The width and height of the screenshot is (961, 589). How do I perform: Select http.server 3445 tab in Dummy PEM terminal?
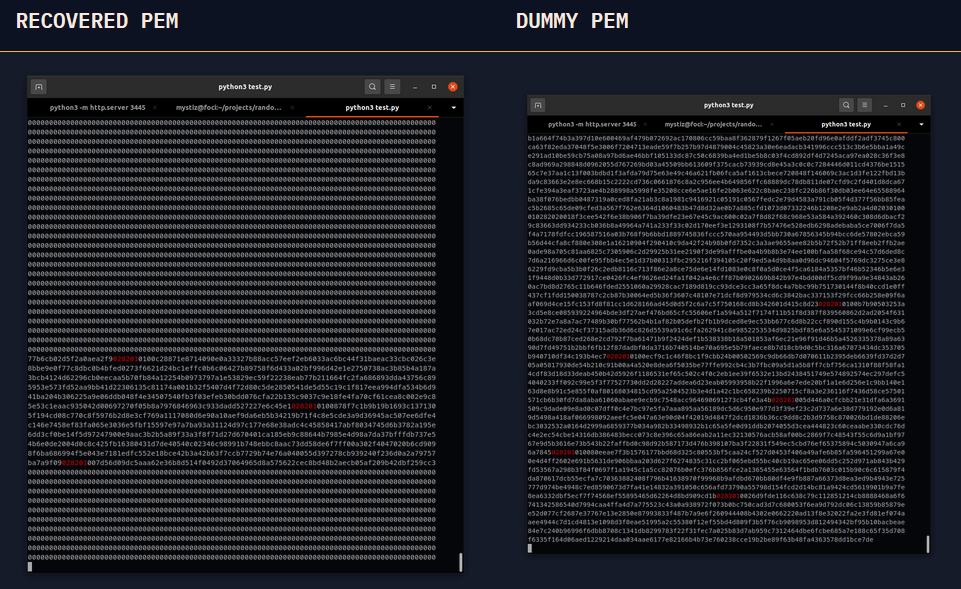tap(592, 124)
